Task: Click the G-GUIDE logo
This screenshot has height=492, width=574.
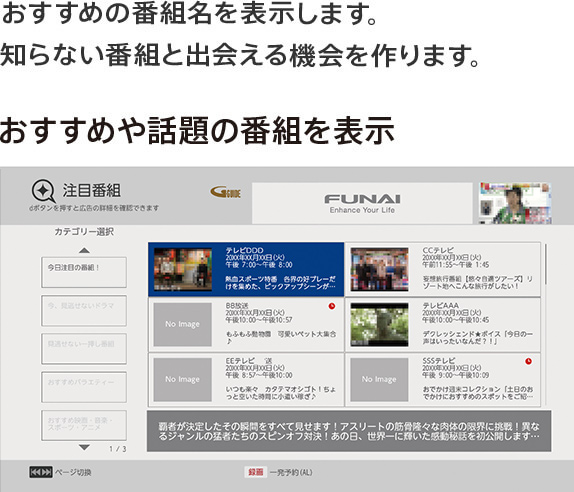Action: coord(226,192)
